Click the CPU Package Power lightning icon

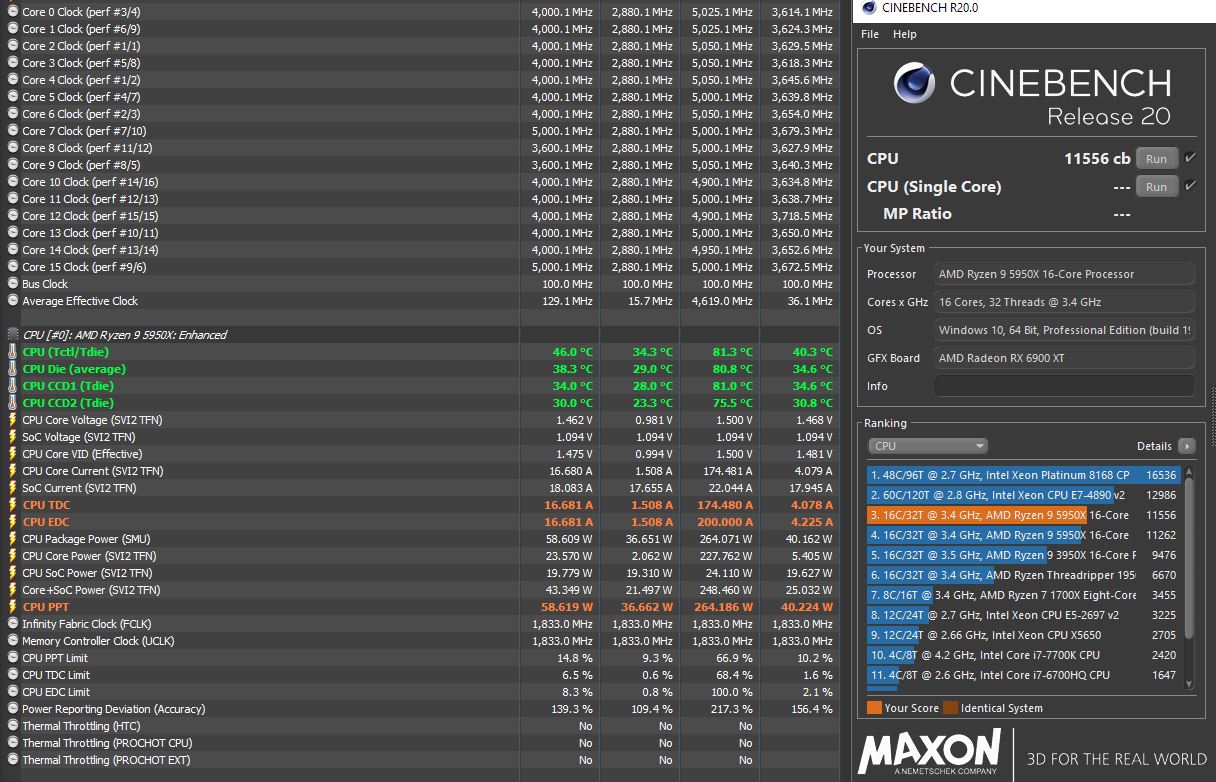13,539
